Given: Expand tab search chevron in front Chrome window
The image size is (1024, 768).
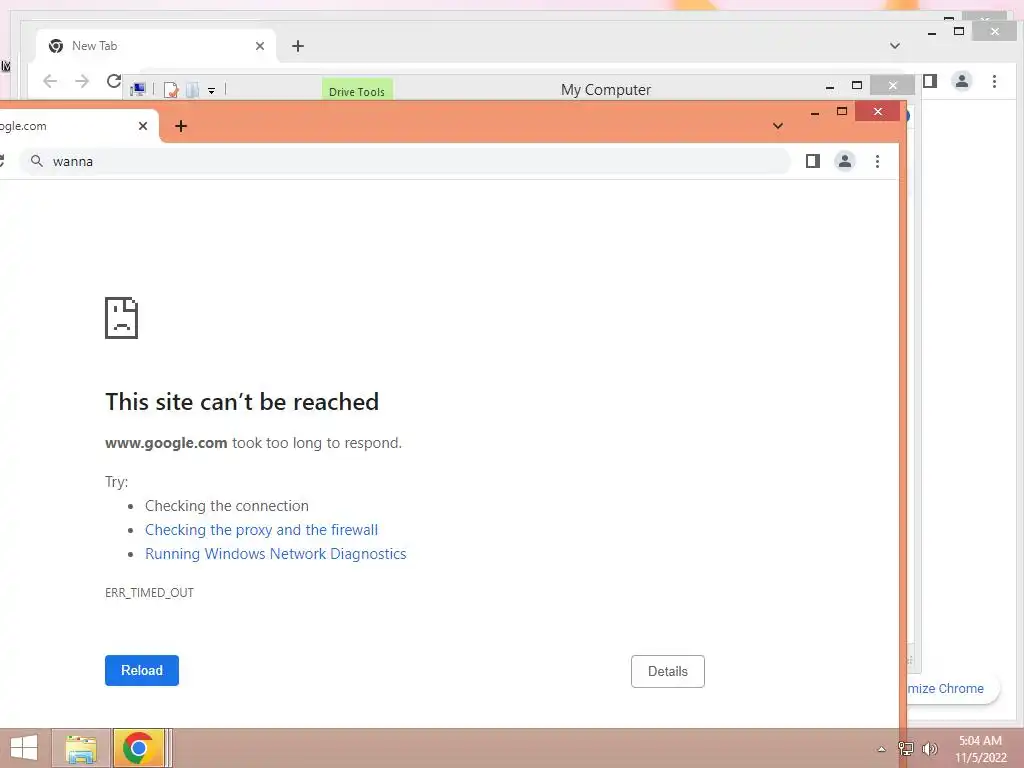Looking at the screenshot, I should [x=778, y=126].
